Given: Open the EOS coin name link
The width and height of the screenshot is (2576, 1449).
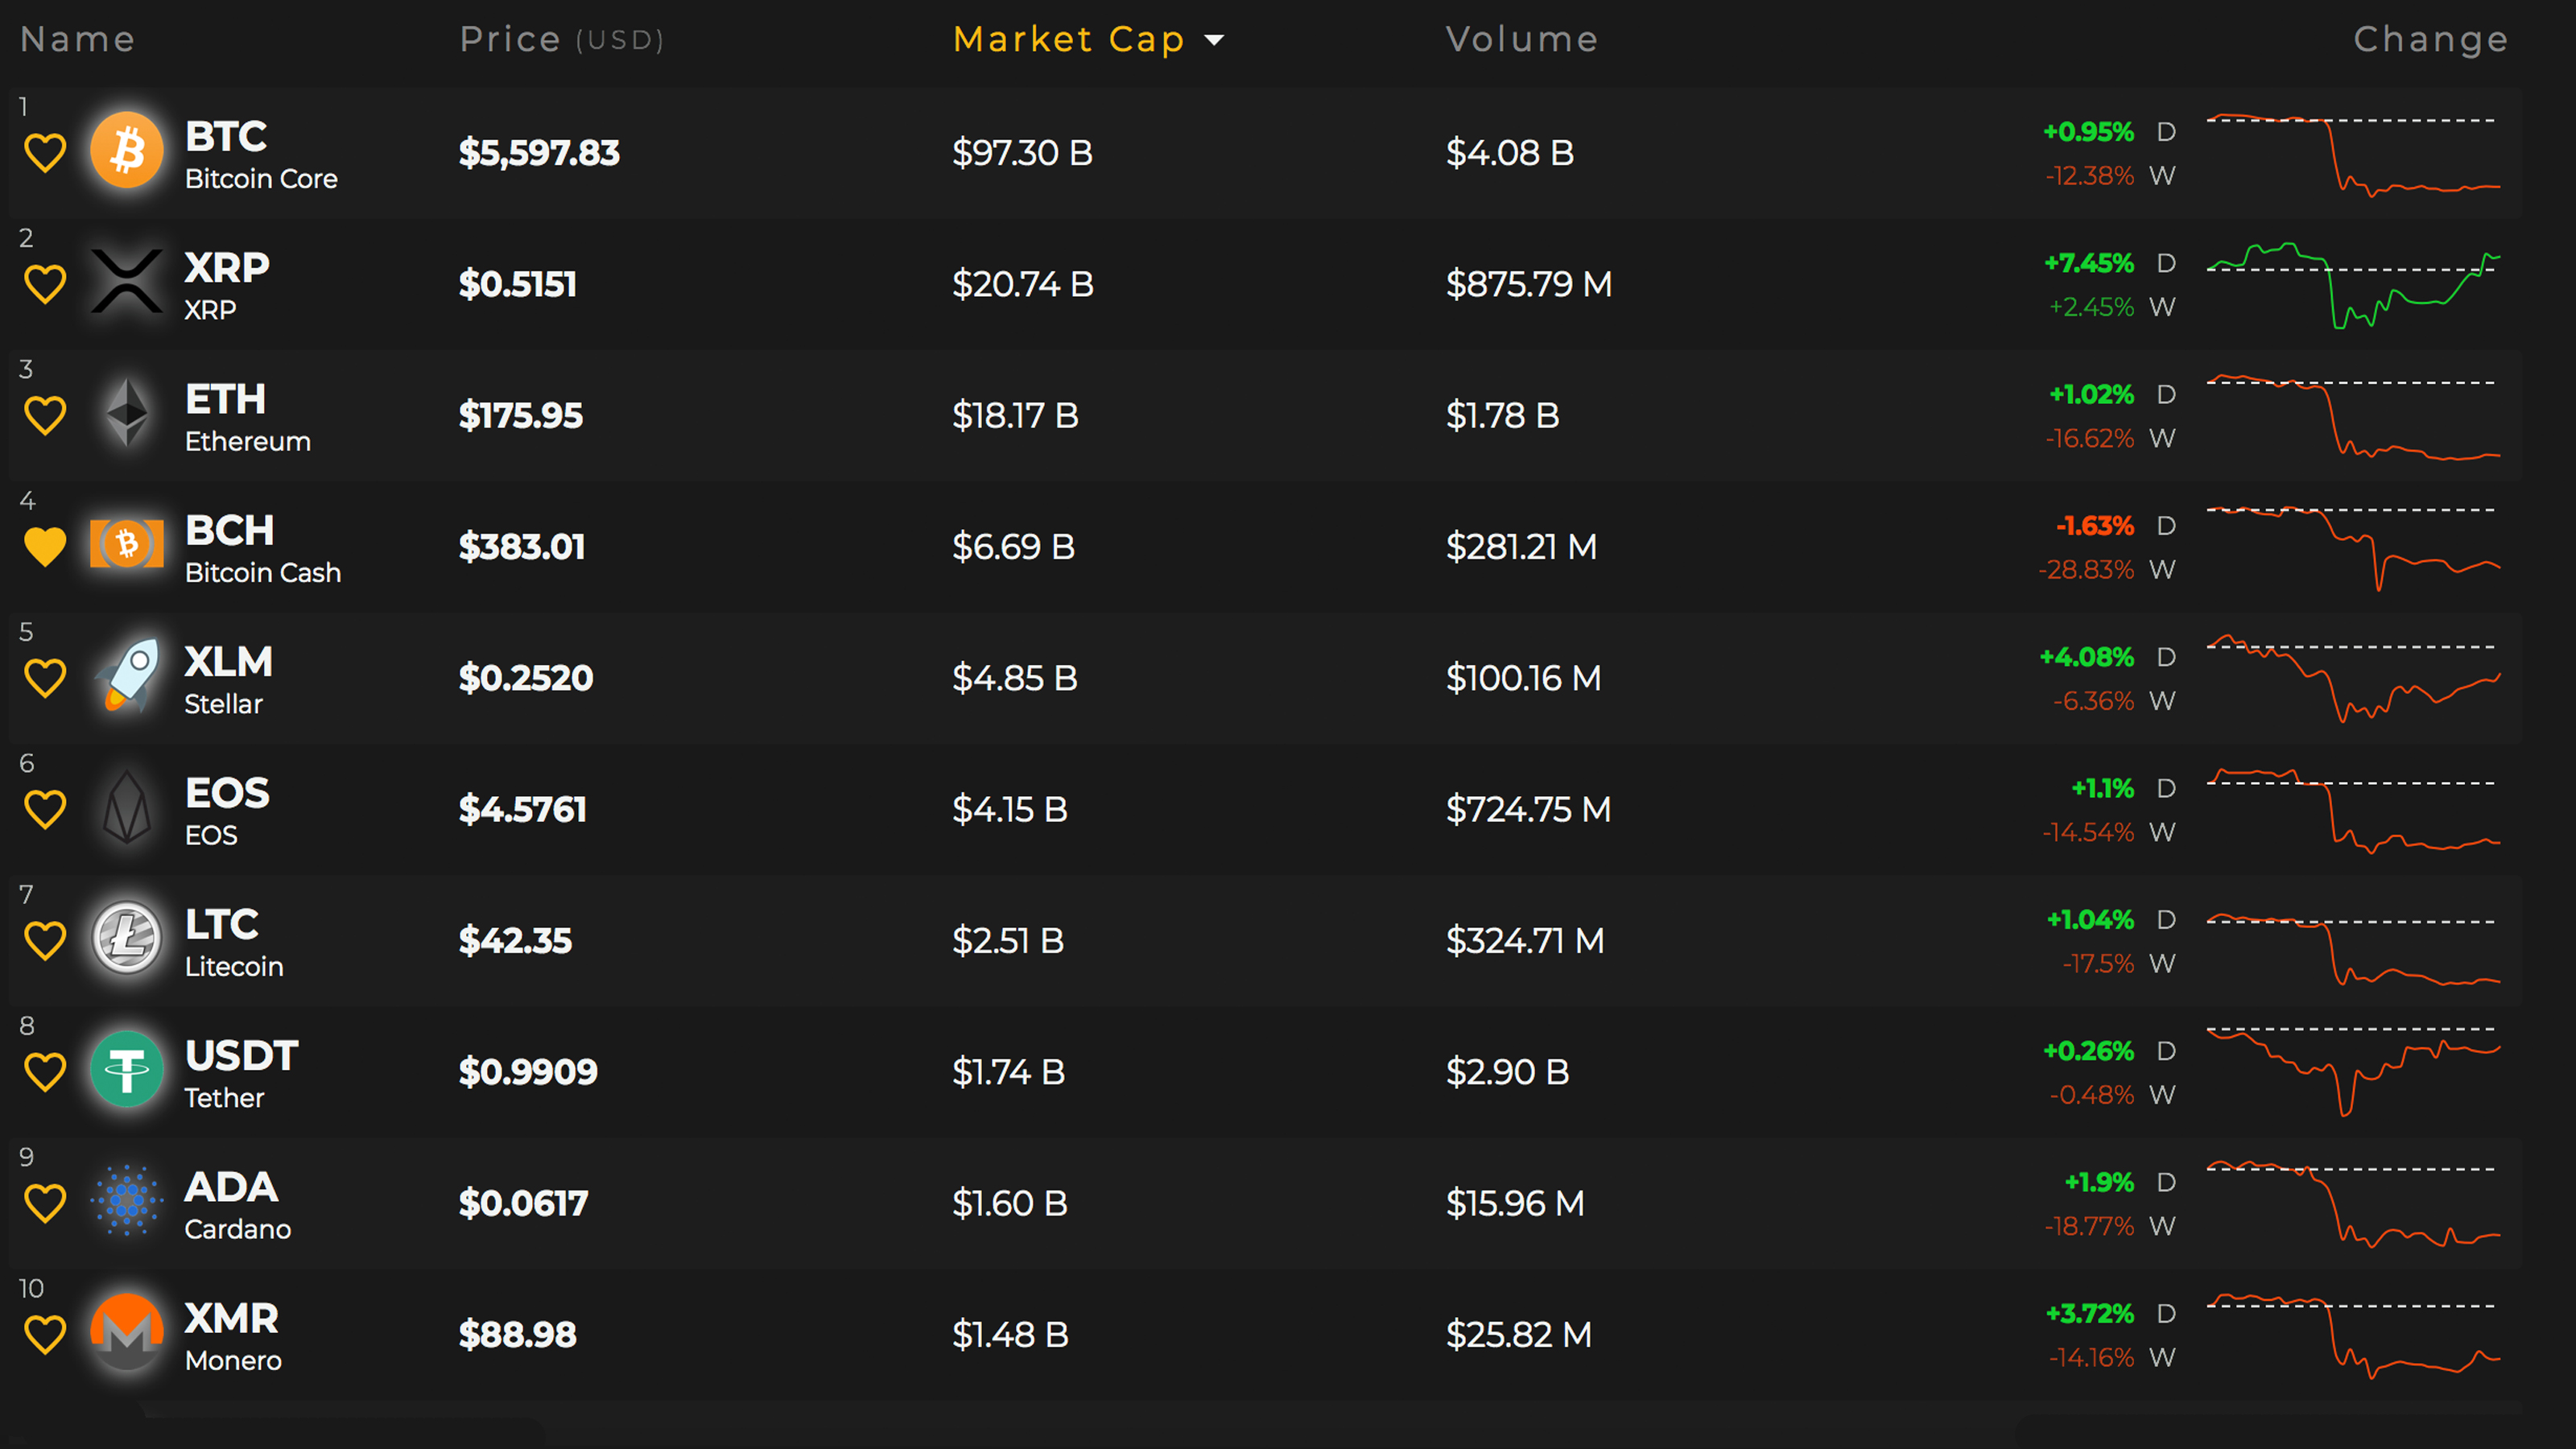Looking at the screenshot, I should point(227,793).
